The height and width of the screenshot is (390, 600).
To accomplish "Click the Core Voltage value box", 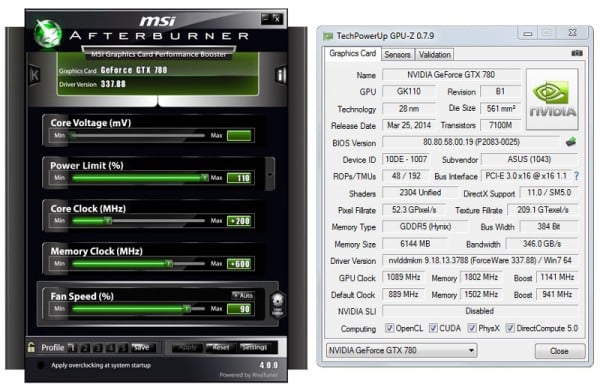I will [x=239, y=135].
